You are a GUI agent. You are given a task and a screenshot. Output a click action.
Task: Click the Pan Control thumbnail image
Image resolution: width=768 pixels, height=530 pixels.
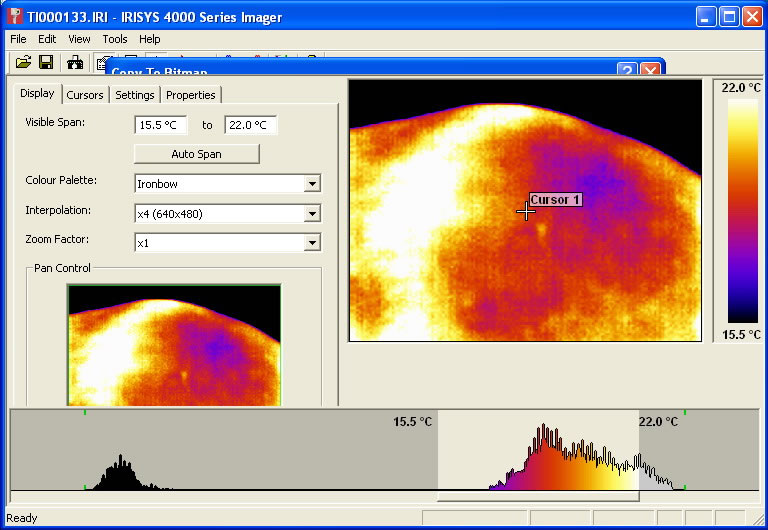tap(174, 345)
